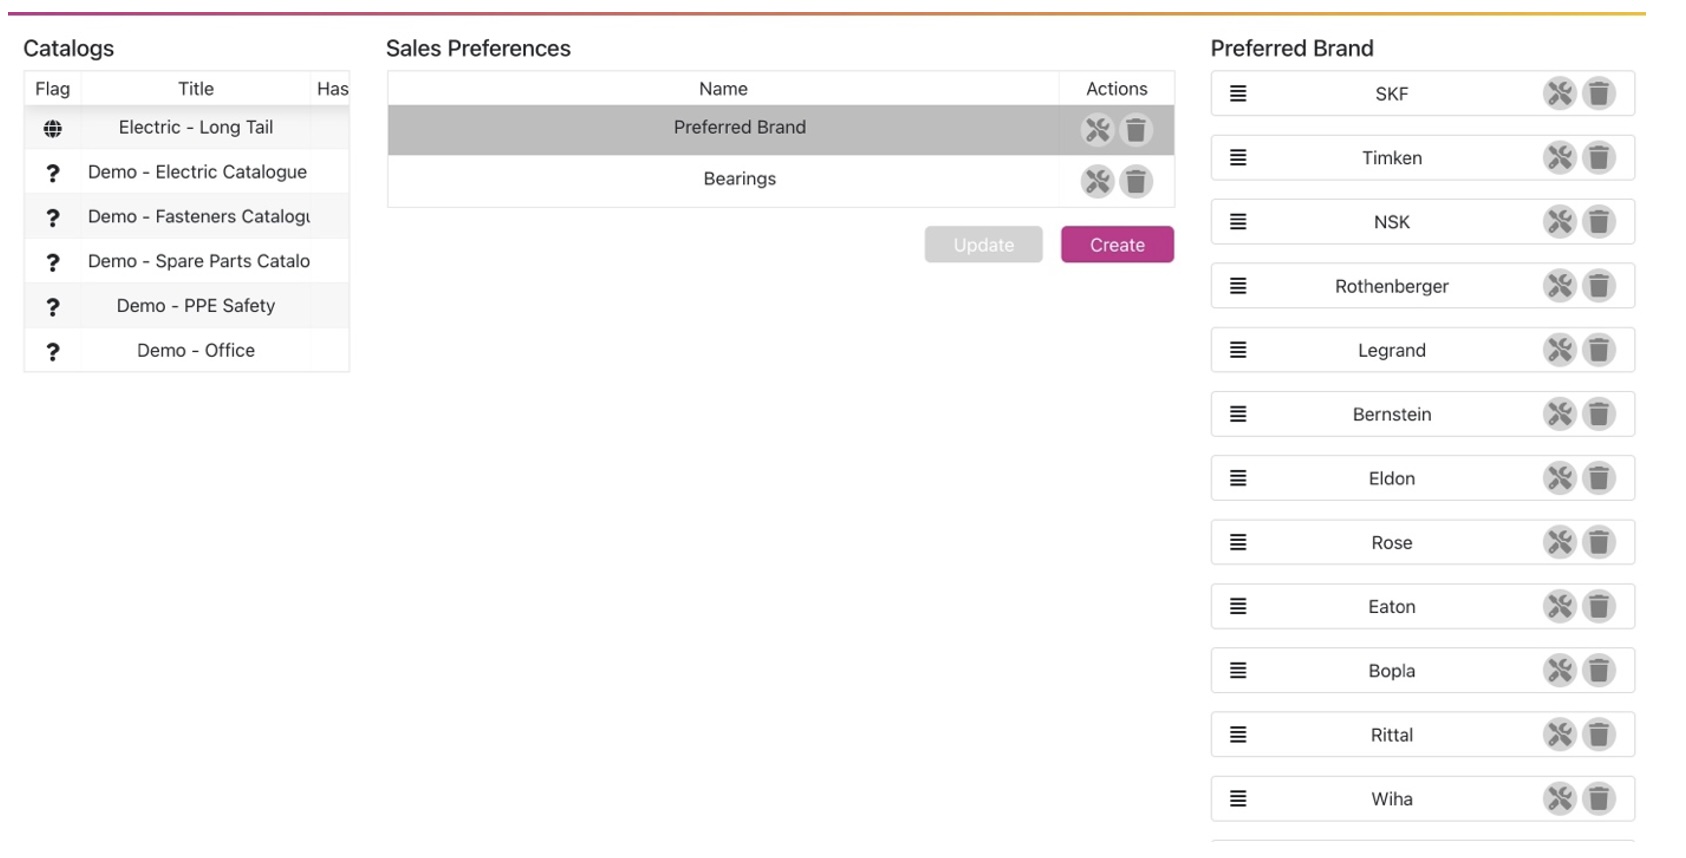Screen dimensions: 1686x858
Task: Trash the Eldon brand
Action: click(x=1599, y=478)
